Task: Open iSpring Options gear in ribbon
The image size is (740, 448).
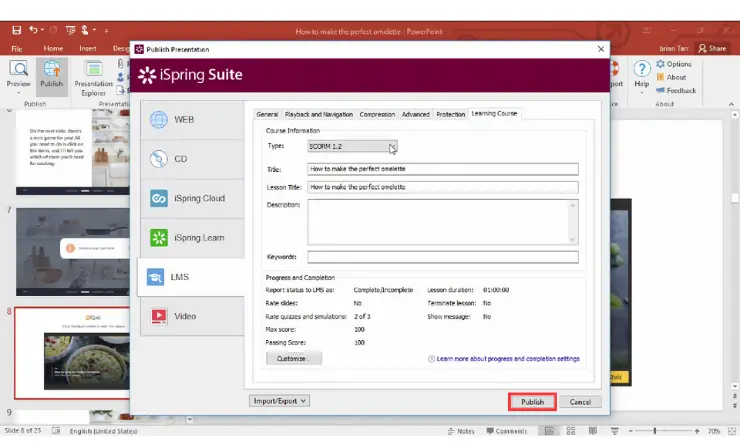Action: (x=674, y=64)
